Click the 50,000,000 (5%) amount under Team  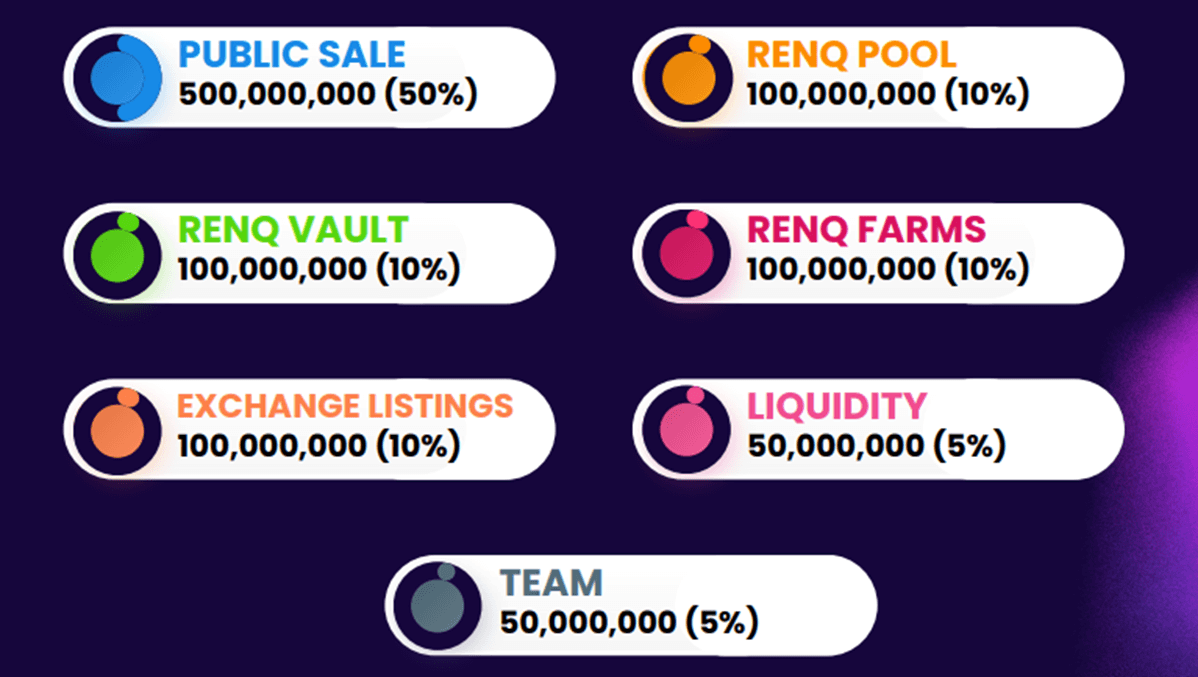630,622
